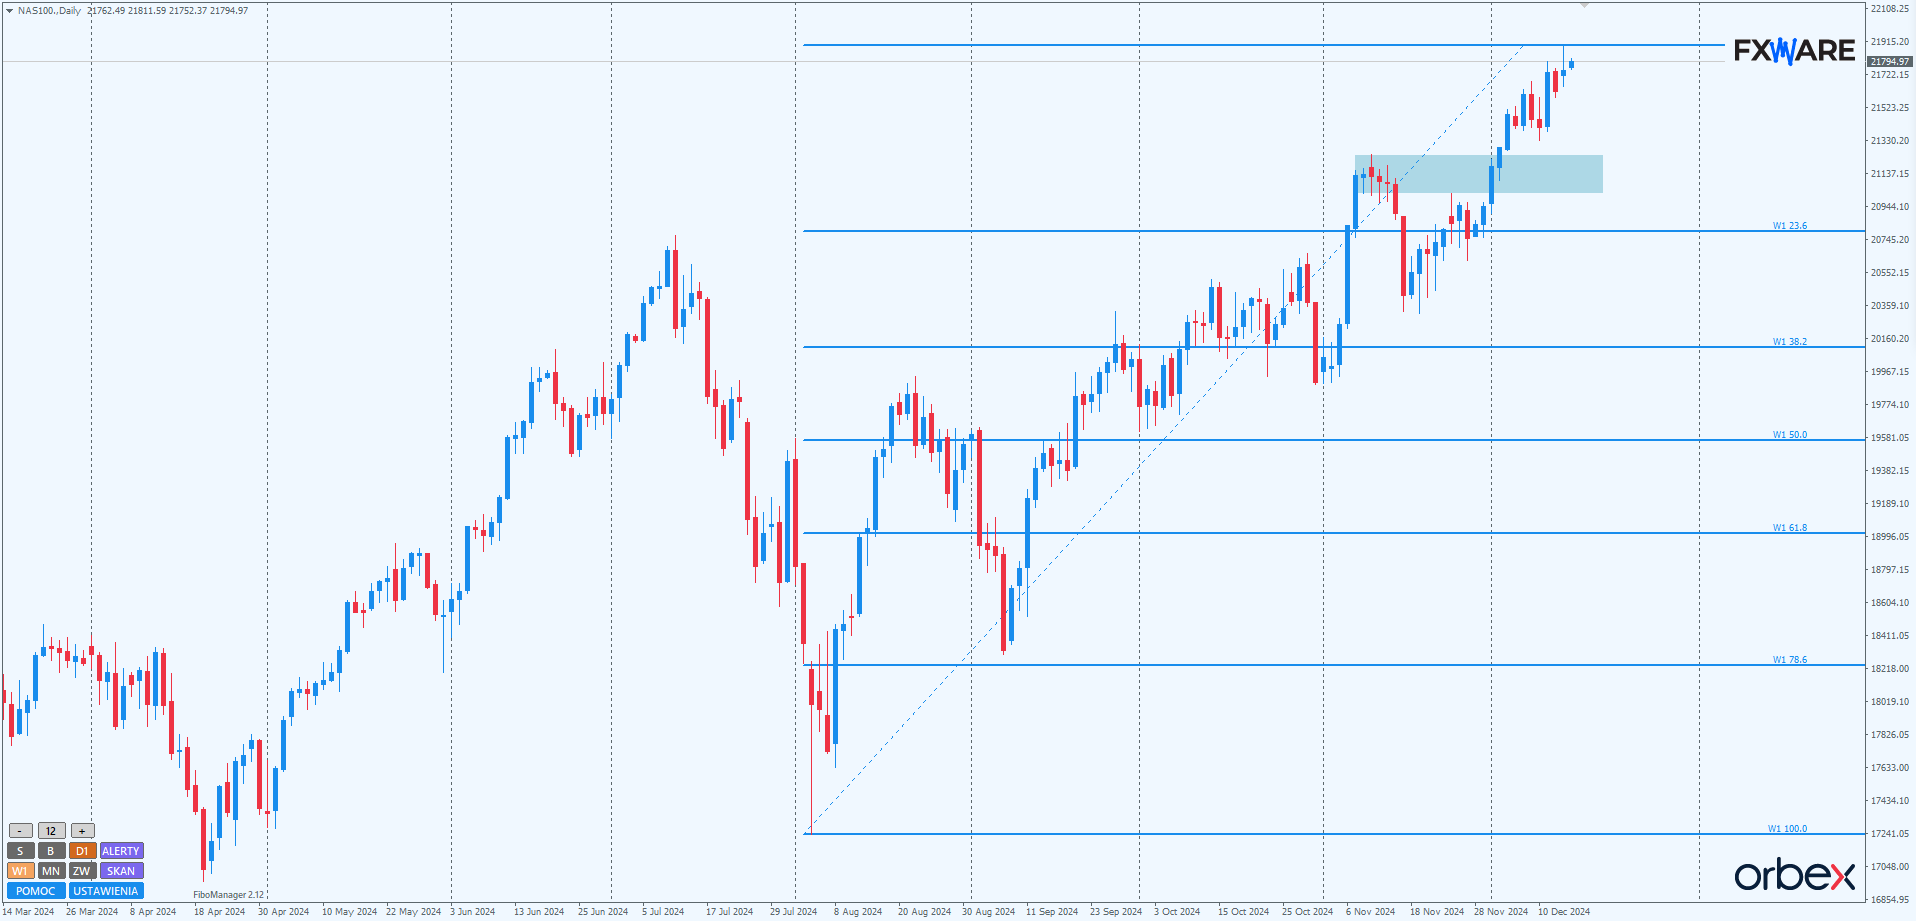Viewport: 1916px width, 921px height.
Task: Click the current price tag 21794.97
Action: [1890, 62]
